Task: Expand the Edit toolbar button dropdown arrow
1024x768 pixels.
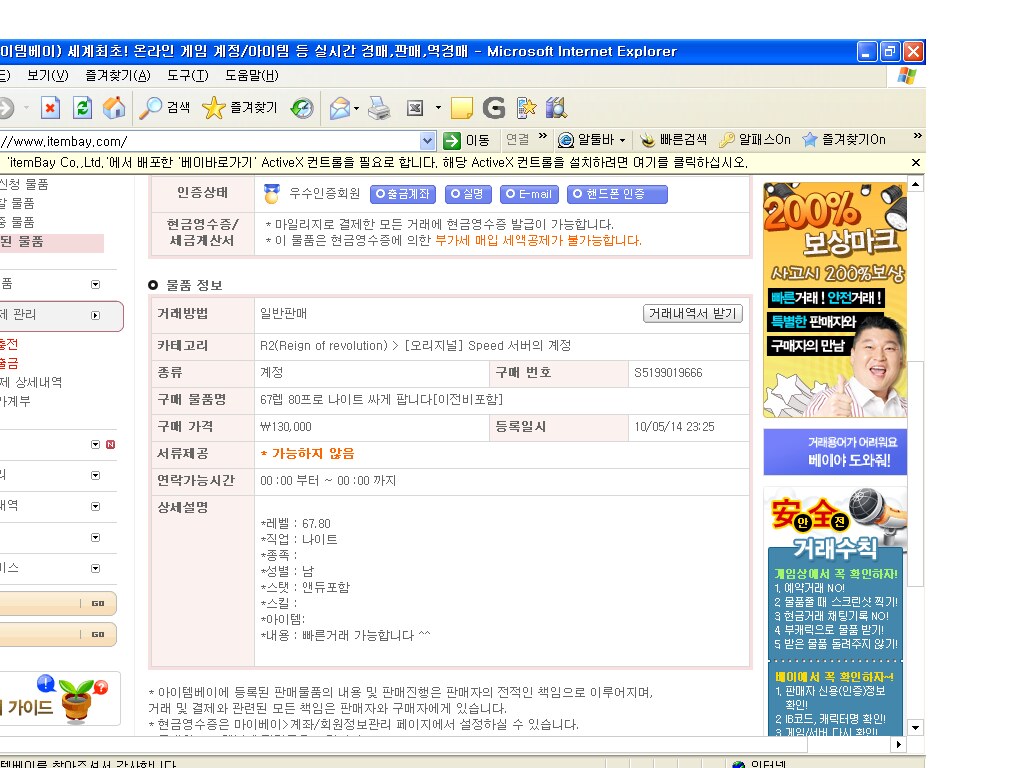Action: pyautogui.click(x=438, y=108)
